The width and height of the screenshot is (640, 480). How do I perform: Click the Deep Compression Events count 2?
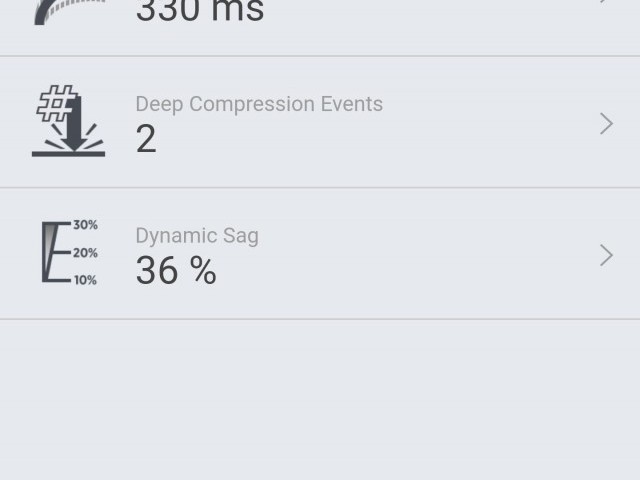(x=146, y=140)
